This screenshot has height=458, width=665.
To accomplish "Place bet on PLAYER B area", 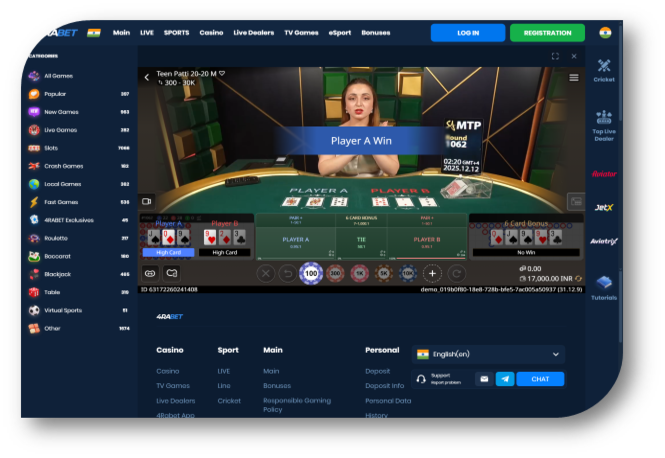I will pyautogui.click(x=427, y=243).
